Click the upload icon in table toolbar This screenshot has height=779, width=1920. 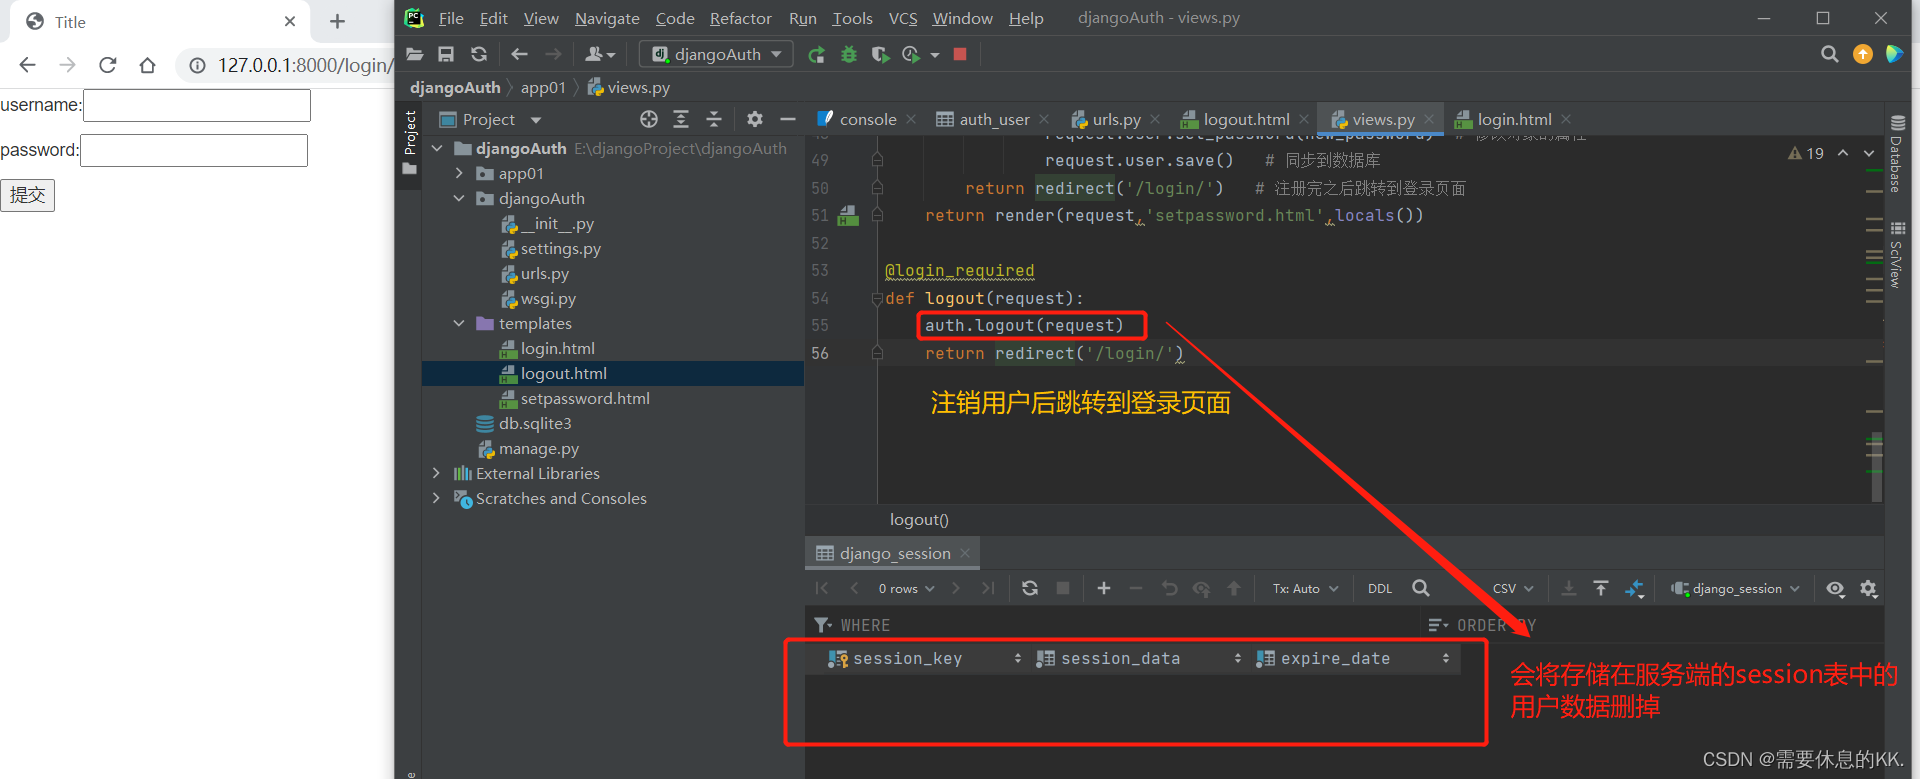(x=1601, y=588)
